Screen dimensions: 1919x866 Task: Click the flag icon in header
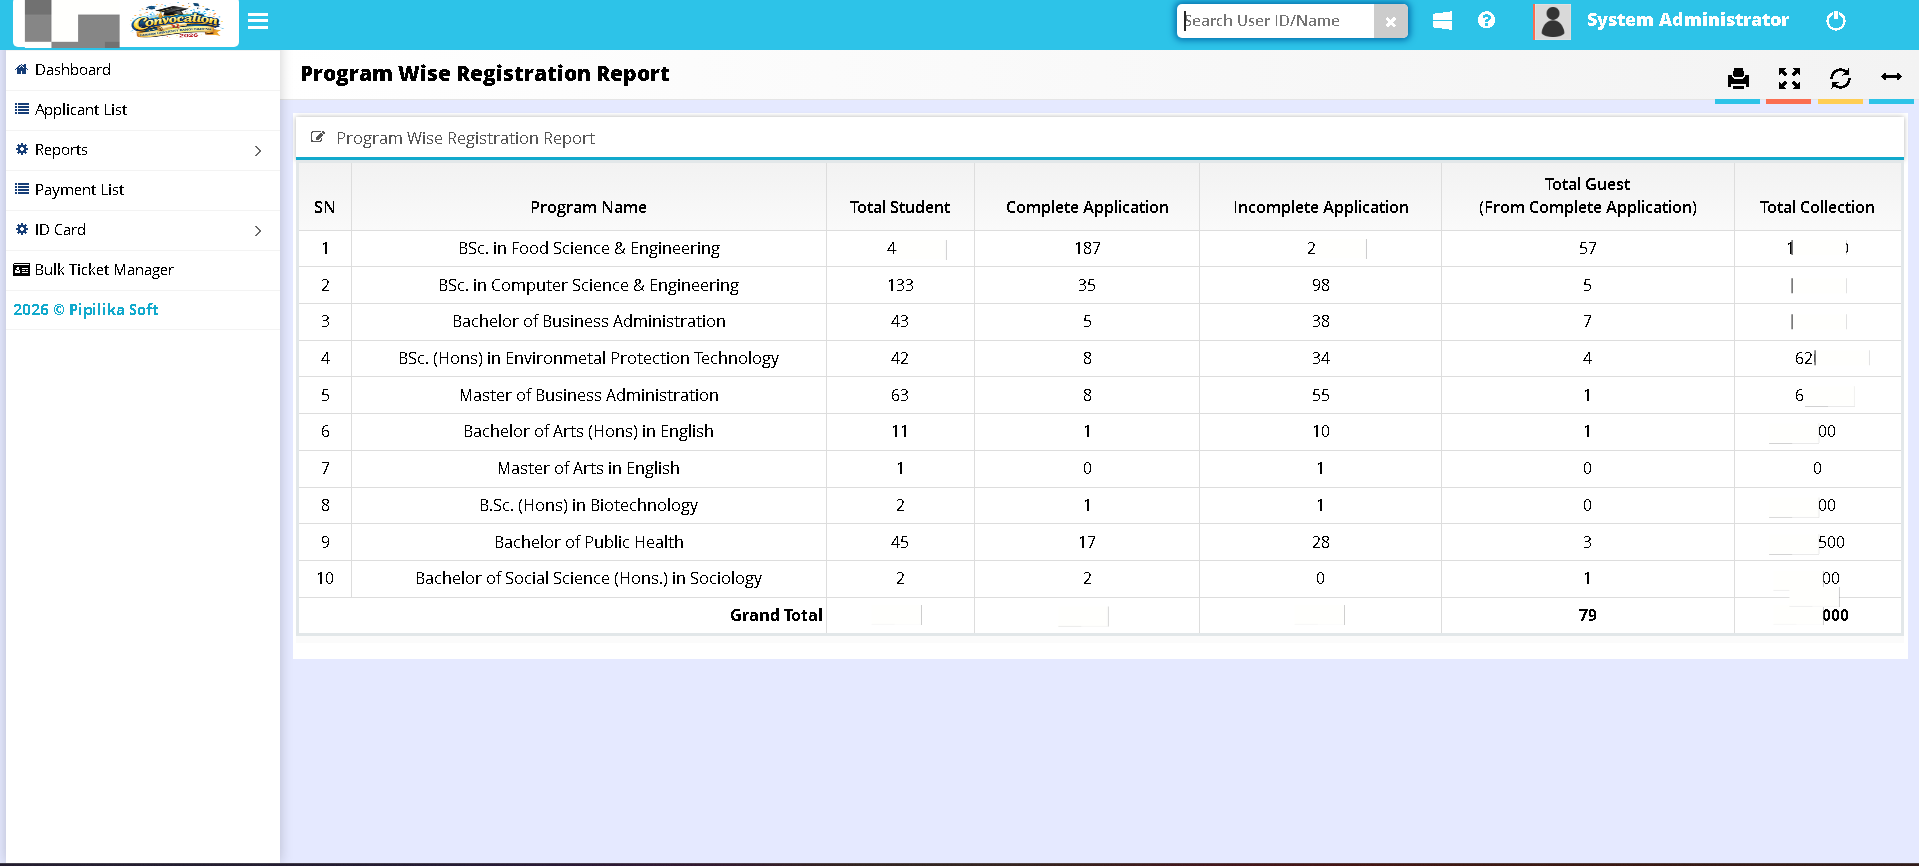point(1442,21)
